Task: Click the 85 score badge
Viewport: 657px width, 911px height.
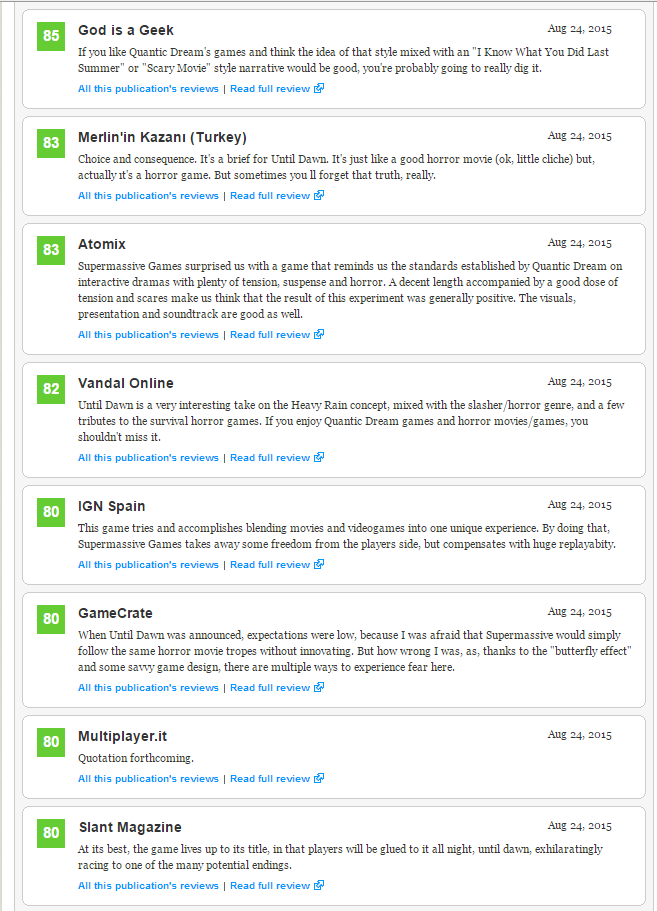Action: 51,36
